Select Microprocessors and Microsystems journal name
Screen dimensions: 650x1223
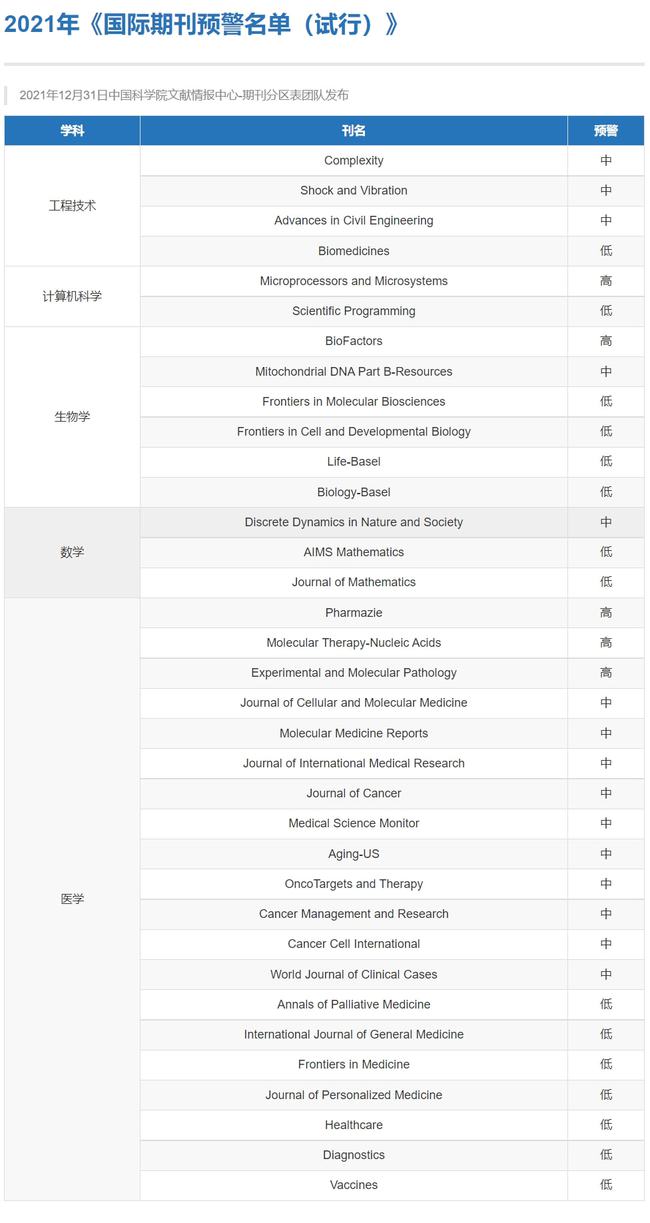coord(353,281)
